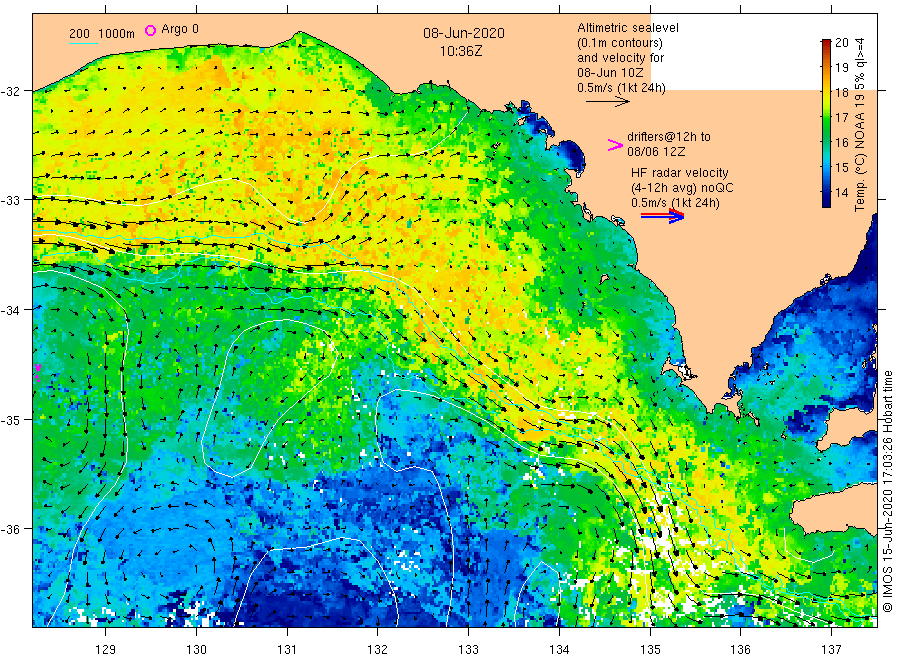Click the longitude label '136'
Image resolution: width=900 pixels, height=660 pixels.
pyautogui.click(x=740, y=650)
